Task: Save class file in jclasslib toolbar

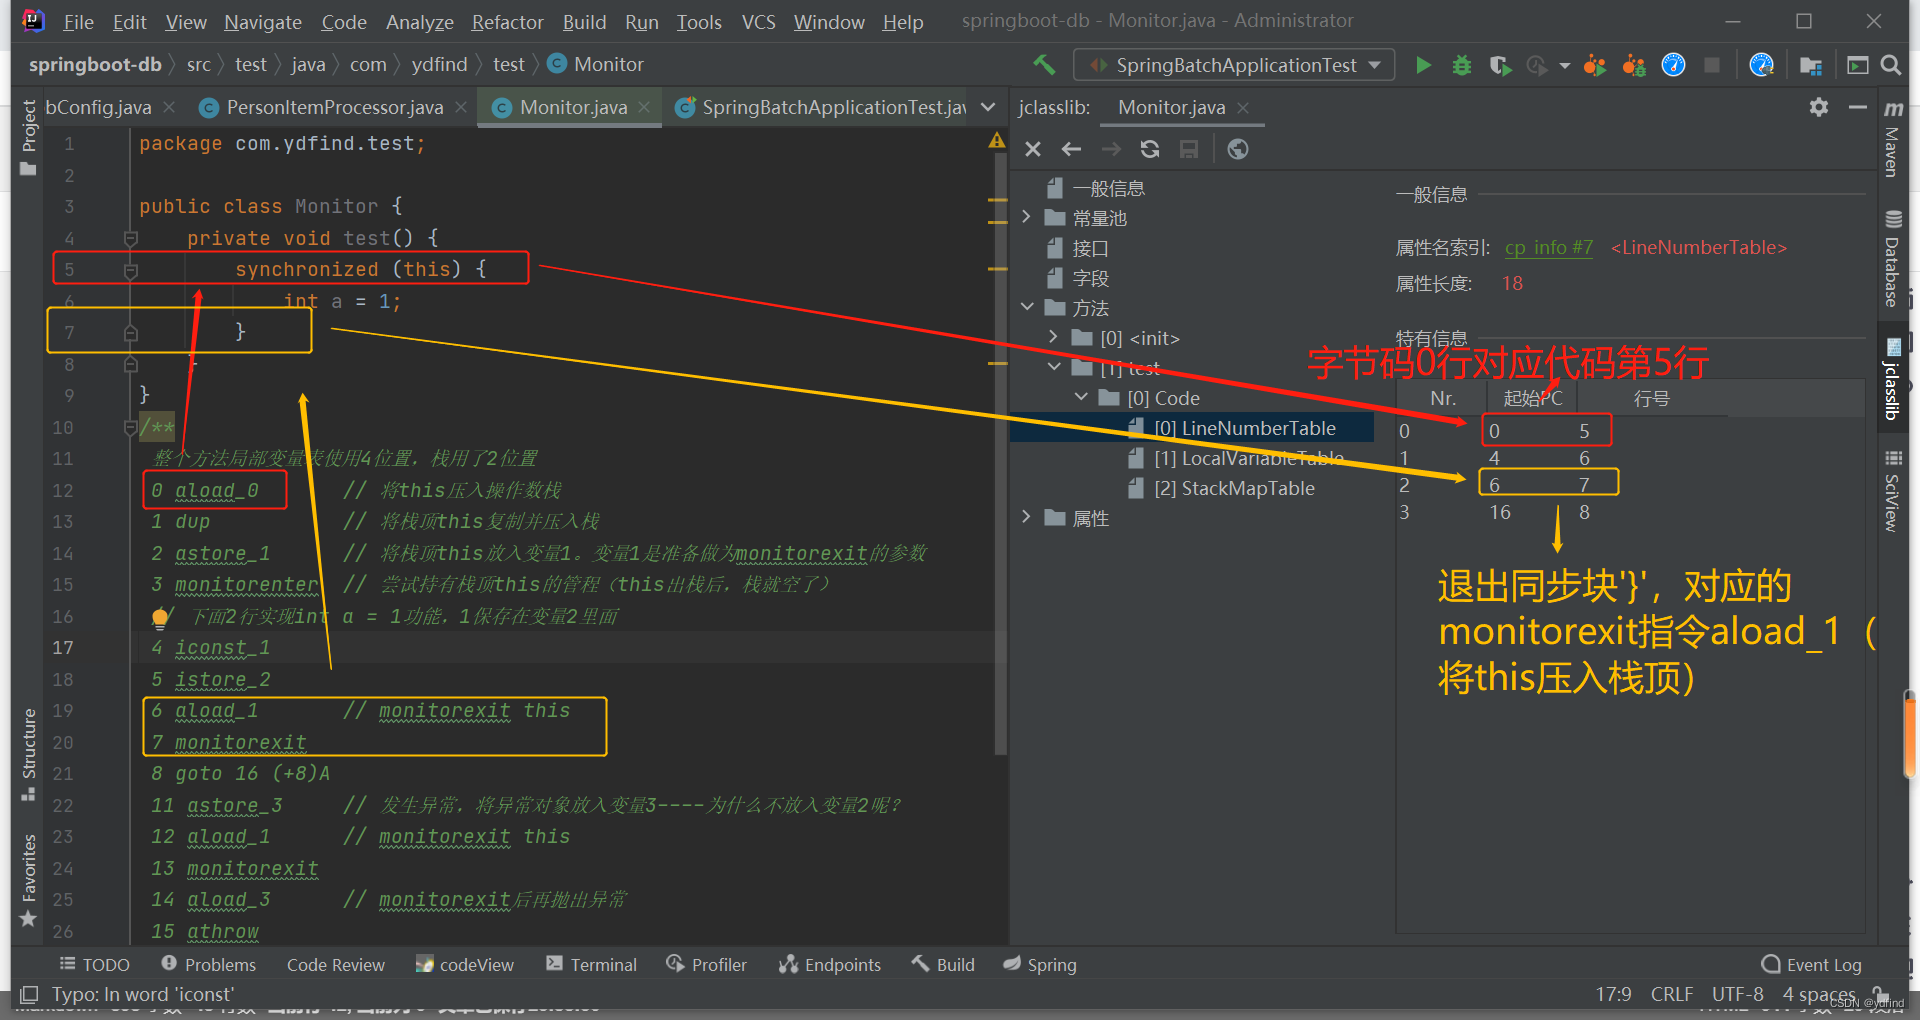Action: point(1189,149)
